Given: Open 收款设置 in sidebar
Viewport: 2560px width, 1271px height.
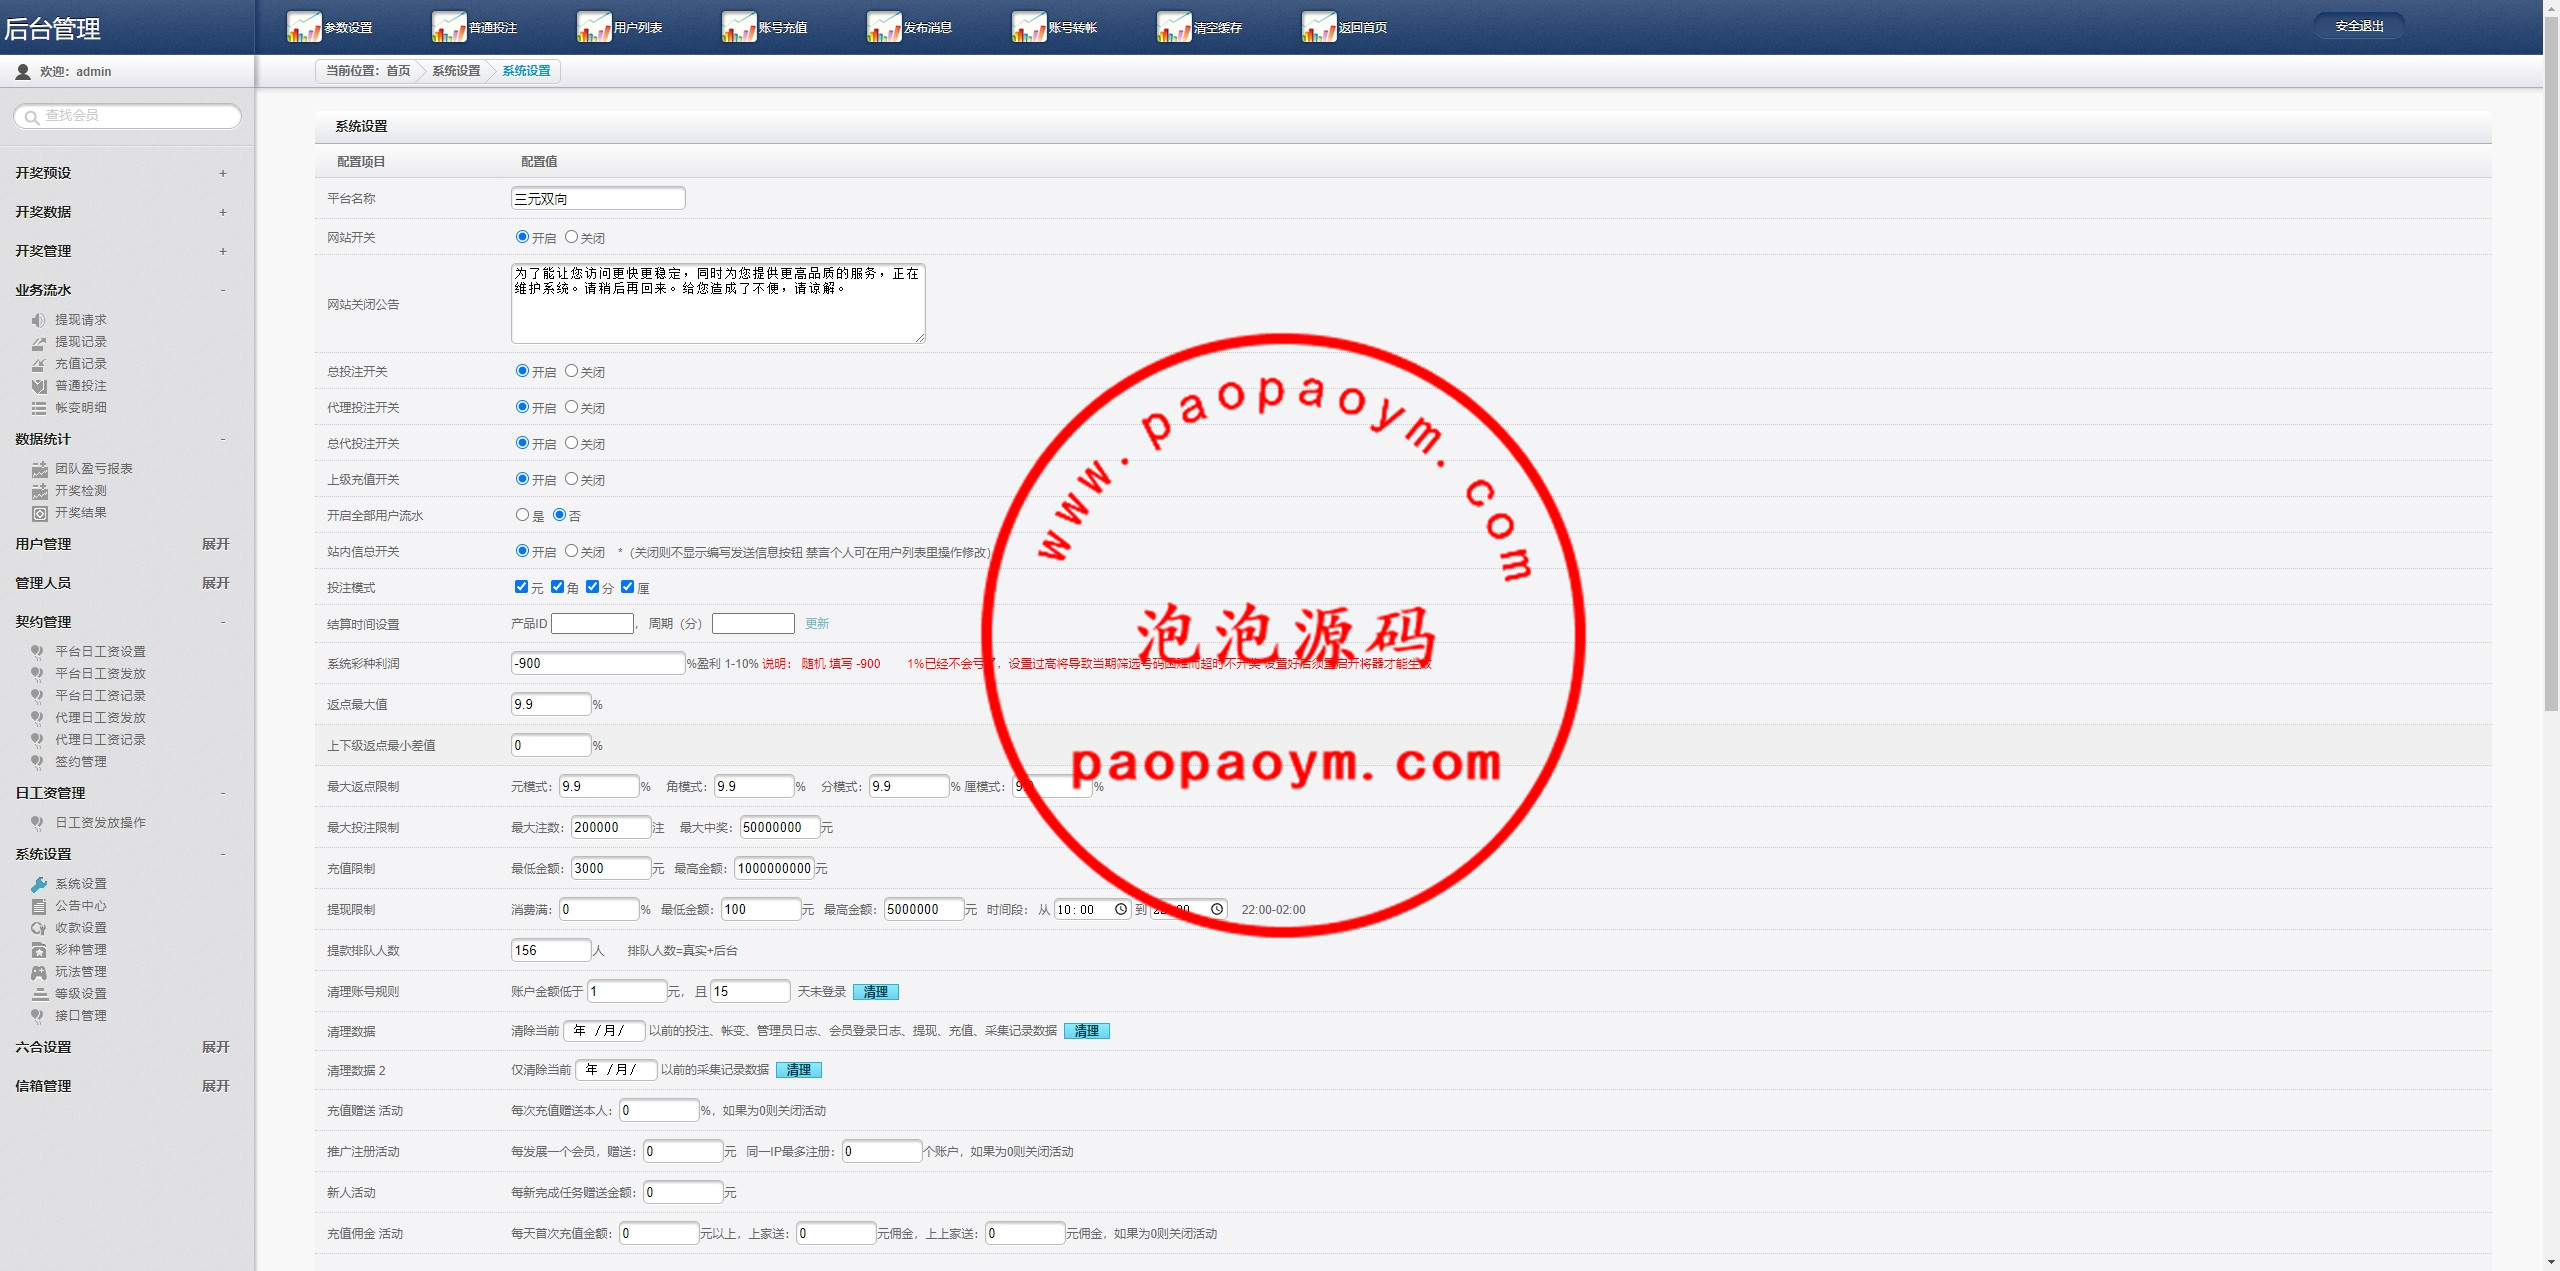Looking at the screenshot, I should [x=80, y=928].
